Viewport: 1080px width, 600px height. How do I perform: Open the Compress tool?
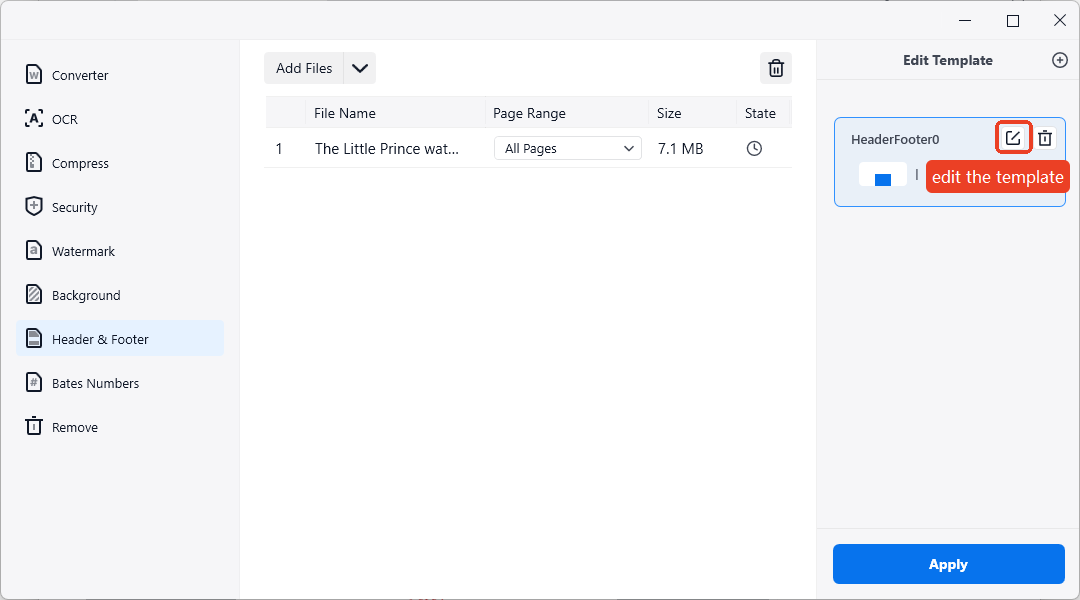(x=80, y=163)
